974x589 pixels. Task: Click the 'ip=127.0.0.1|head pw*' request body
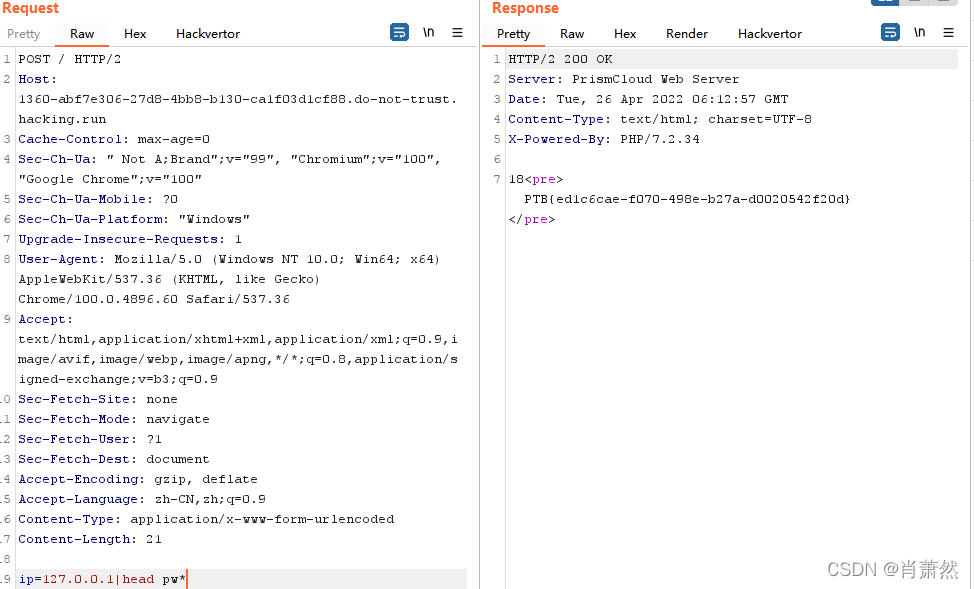point(102,579)
